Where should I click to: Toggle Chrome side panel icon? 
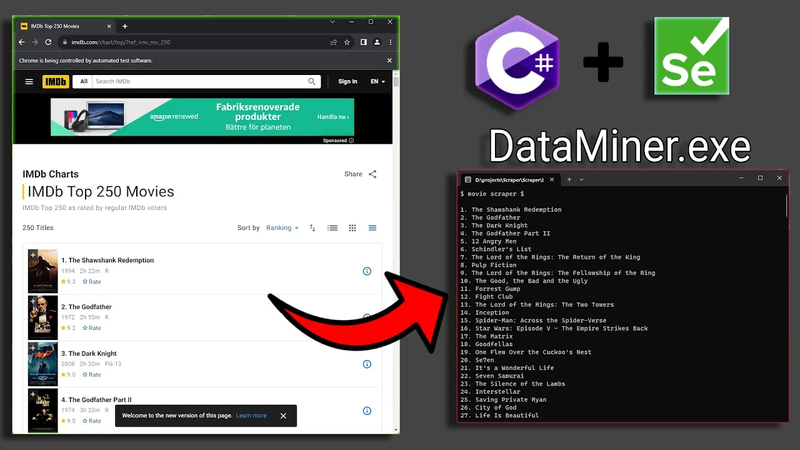[363, 42]
